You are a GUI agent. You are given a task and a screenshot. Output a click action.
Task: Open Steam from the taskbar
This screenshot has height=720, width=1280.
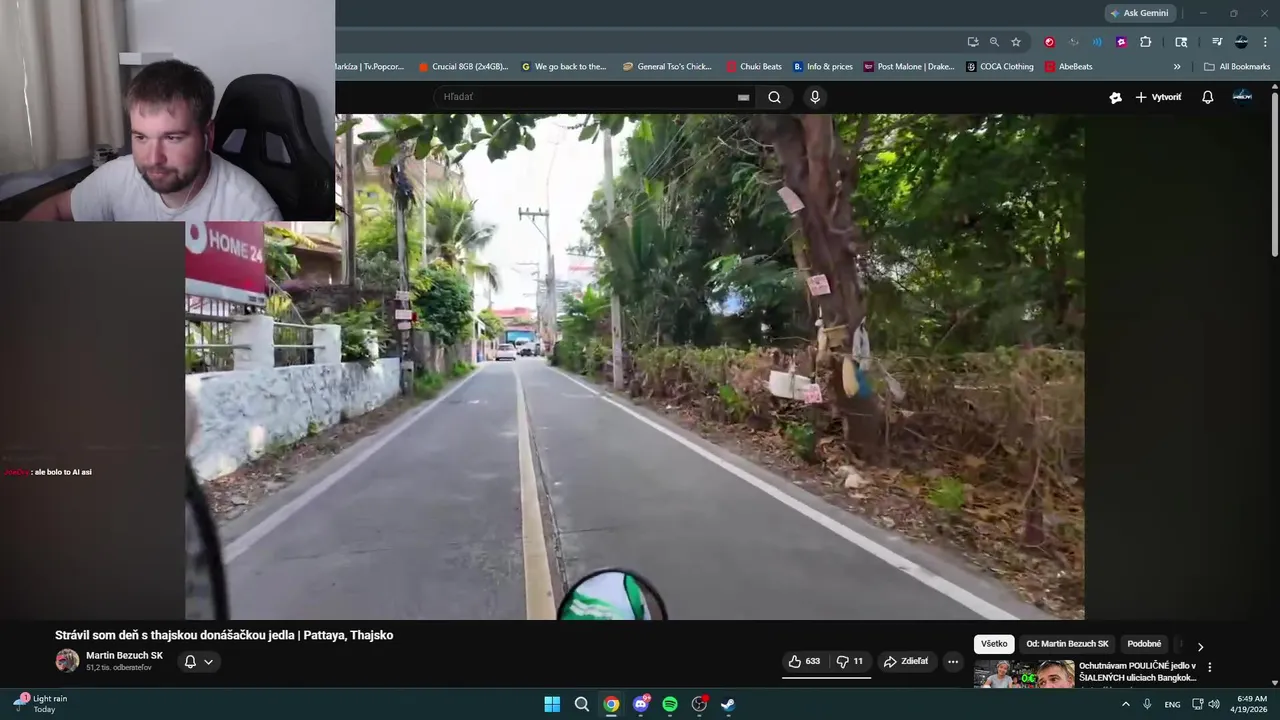coord(728,704)
